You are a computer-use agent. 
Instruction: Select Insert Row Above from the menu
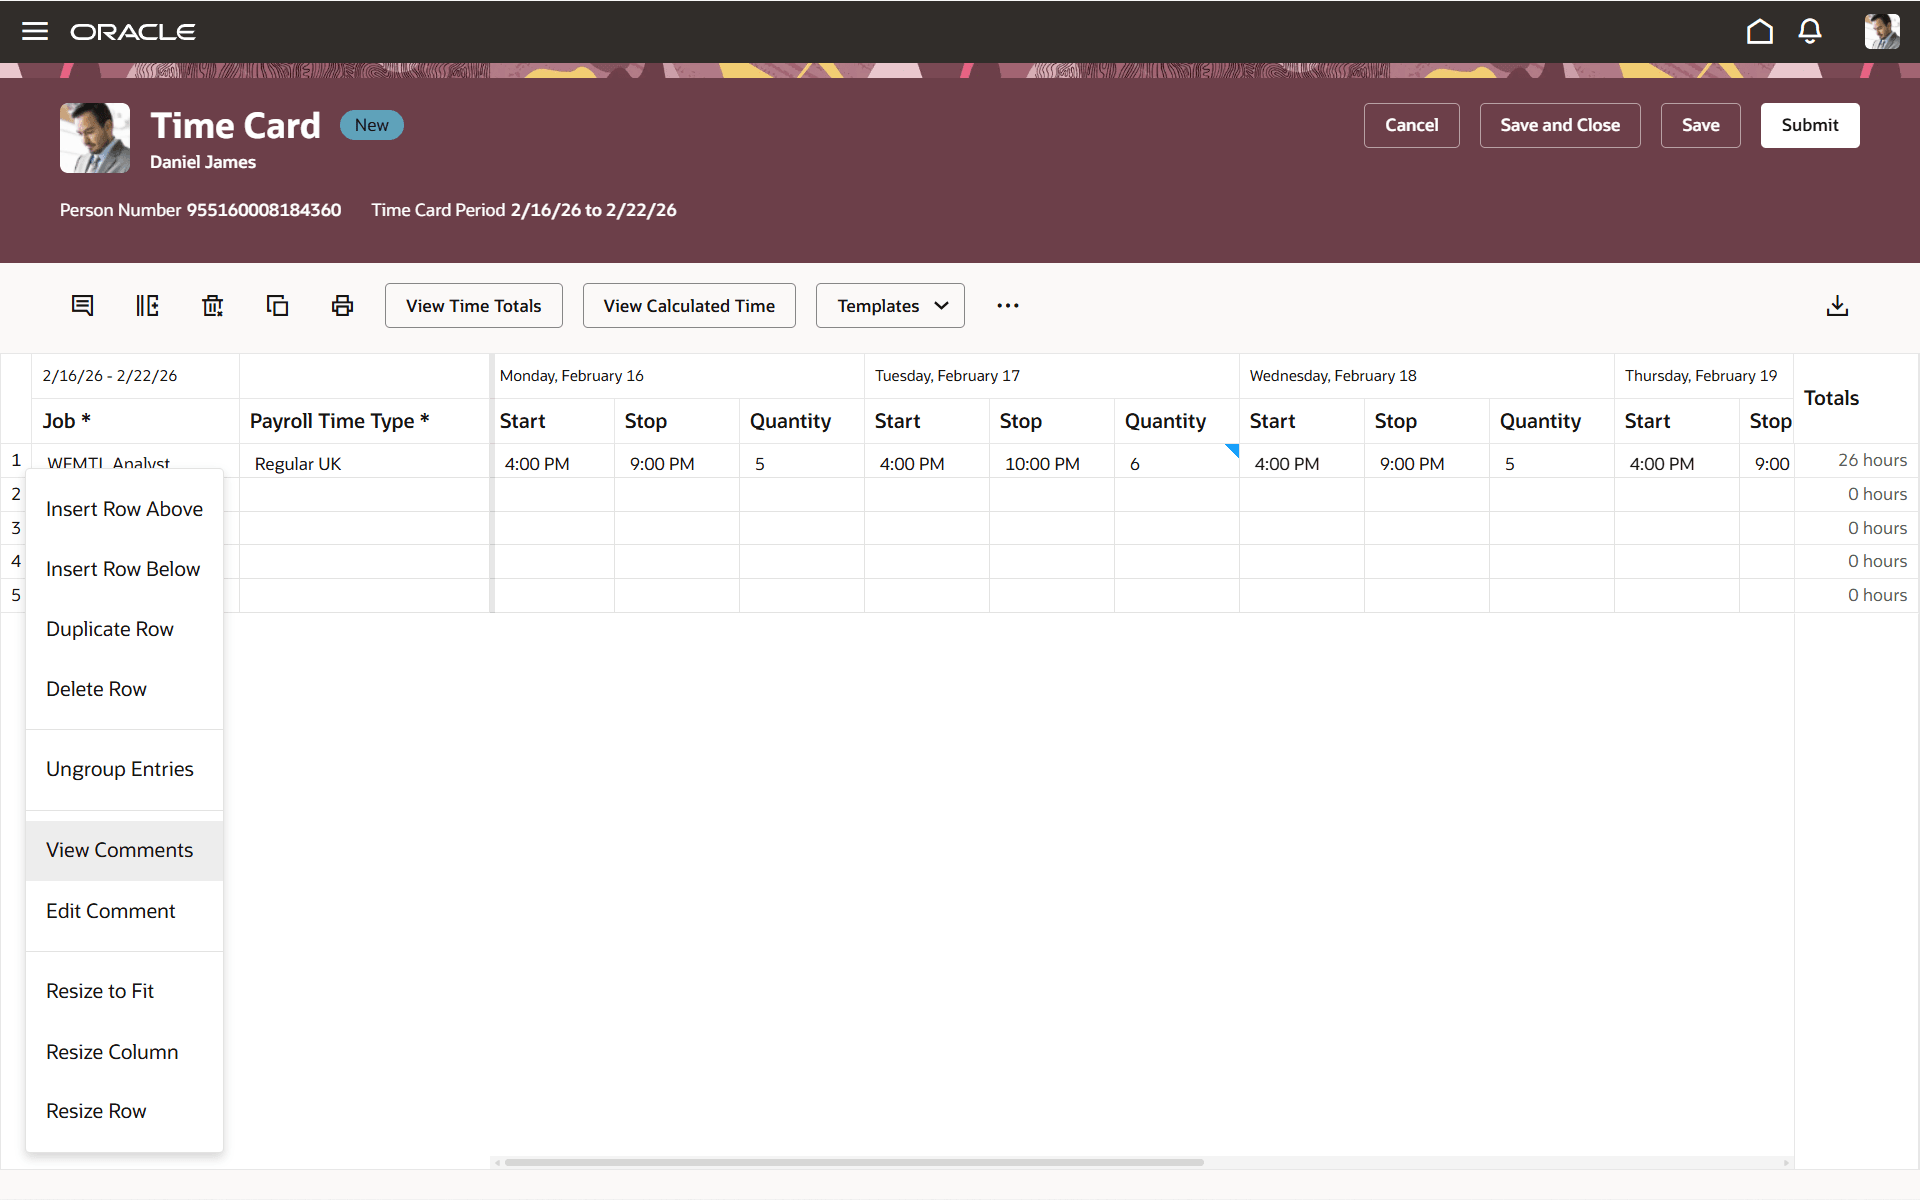coord(124,508)
